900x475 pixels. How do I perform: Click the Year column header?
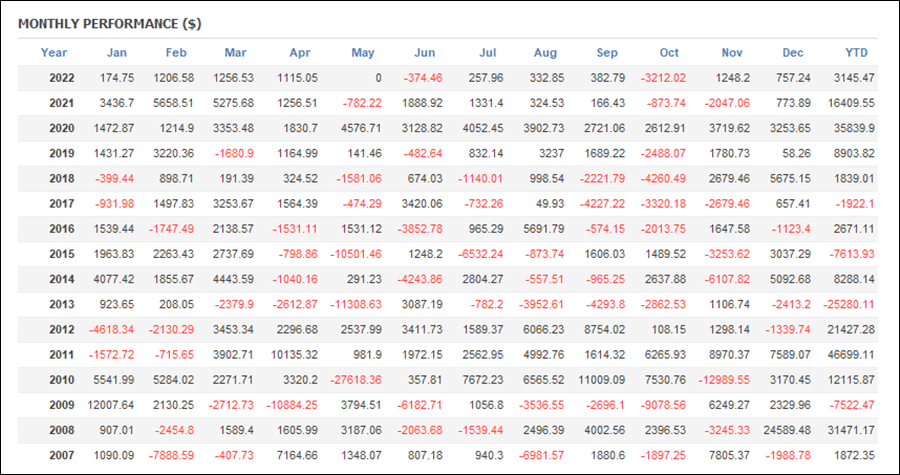[x=54, y=53]
